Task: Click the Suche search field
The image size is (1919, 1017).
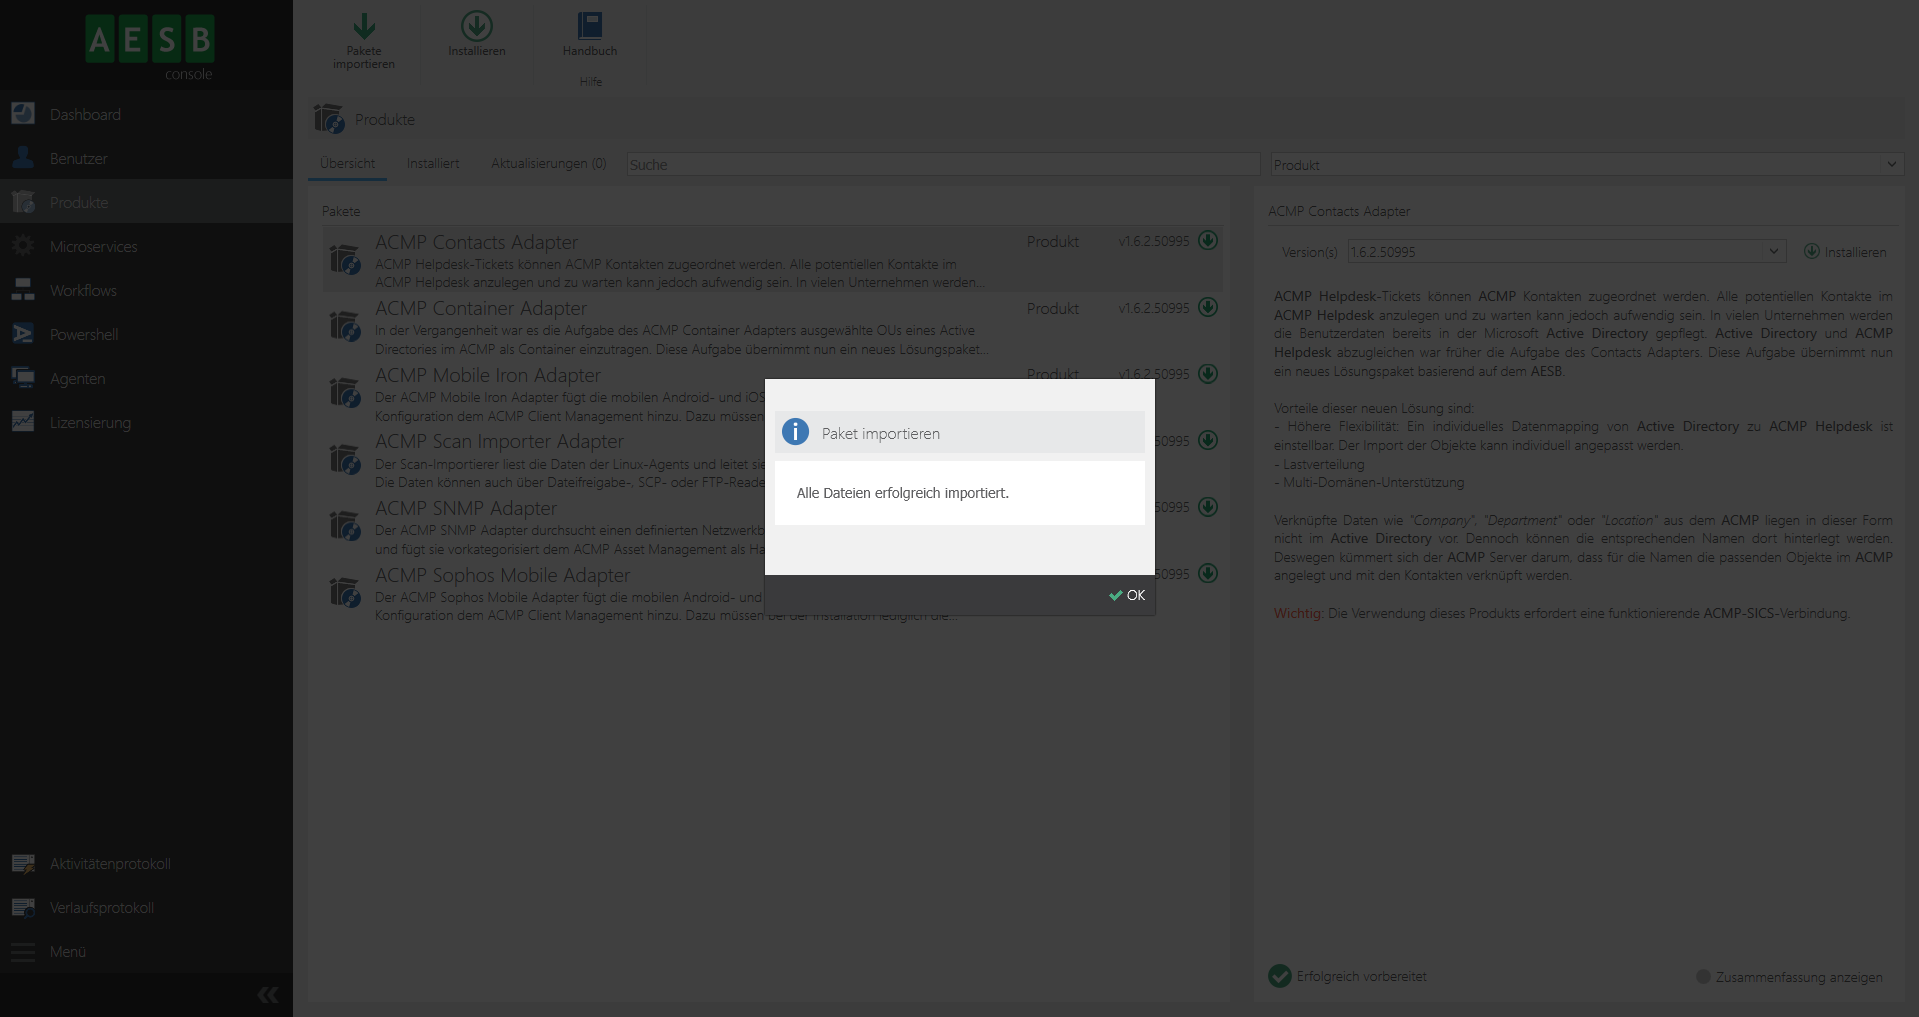Action: click(942, 164)
